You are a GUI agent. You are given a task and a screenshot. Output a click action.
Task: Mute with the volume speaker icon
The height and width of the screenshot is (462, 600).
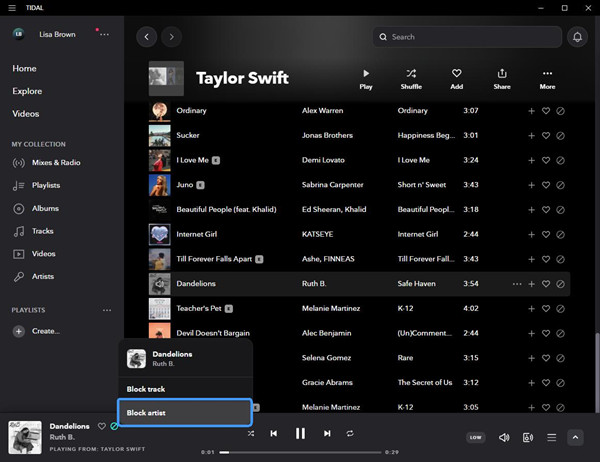pyautogui.click(x=504, y=438)
